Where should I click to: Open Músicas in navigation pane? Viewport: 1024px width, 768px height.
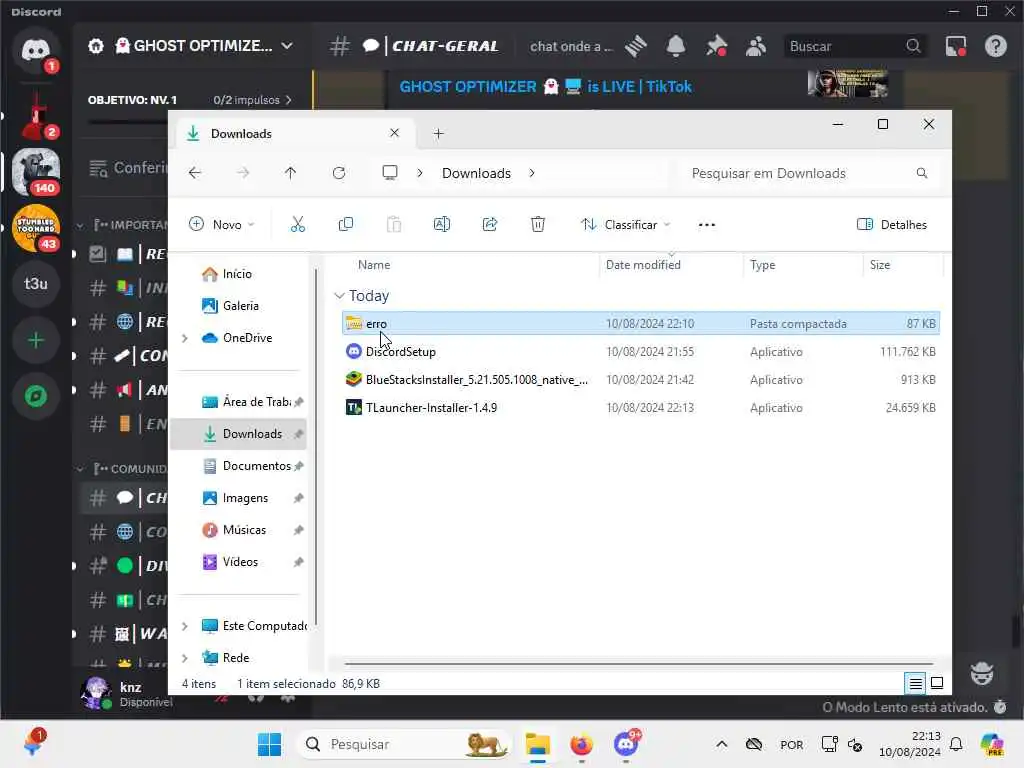click(244, 530)
